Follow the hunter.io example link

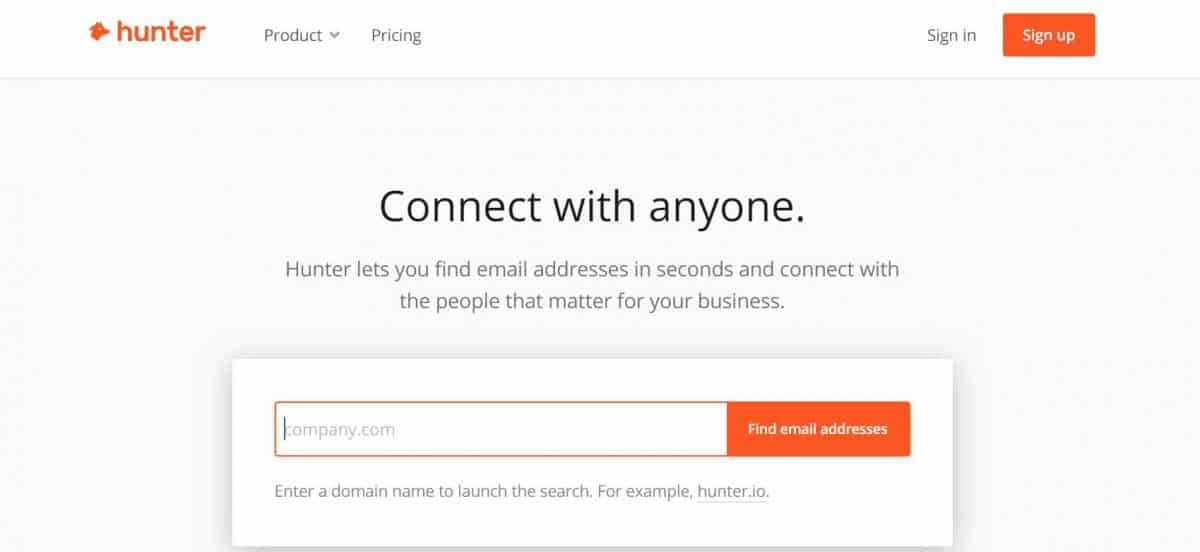coord(733,492)
